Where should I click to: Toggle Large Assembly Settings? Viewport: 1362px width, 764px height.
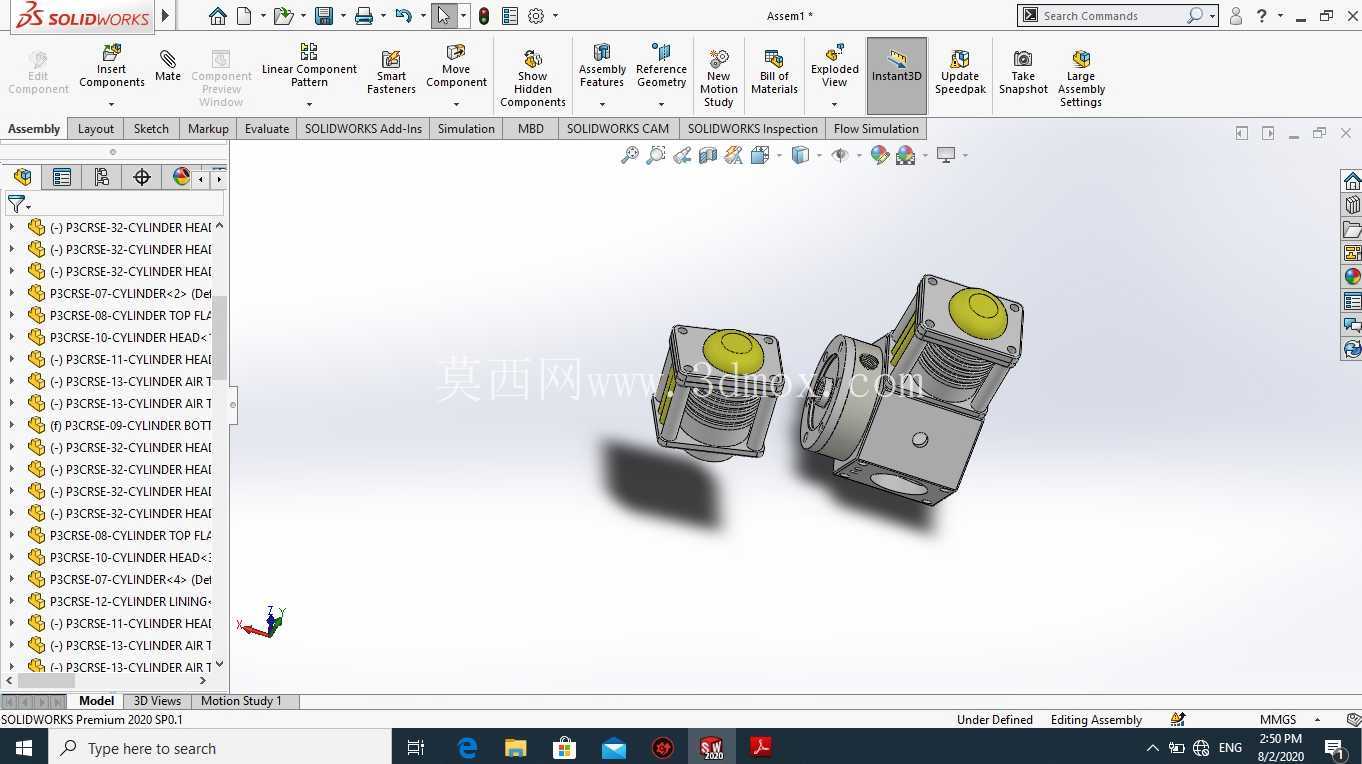point(1081,76)
